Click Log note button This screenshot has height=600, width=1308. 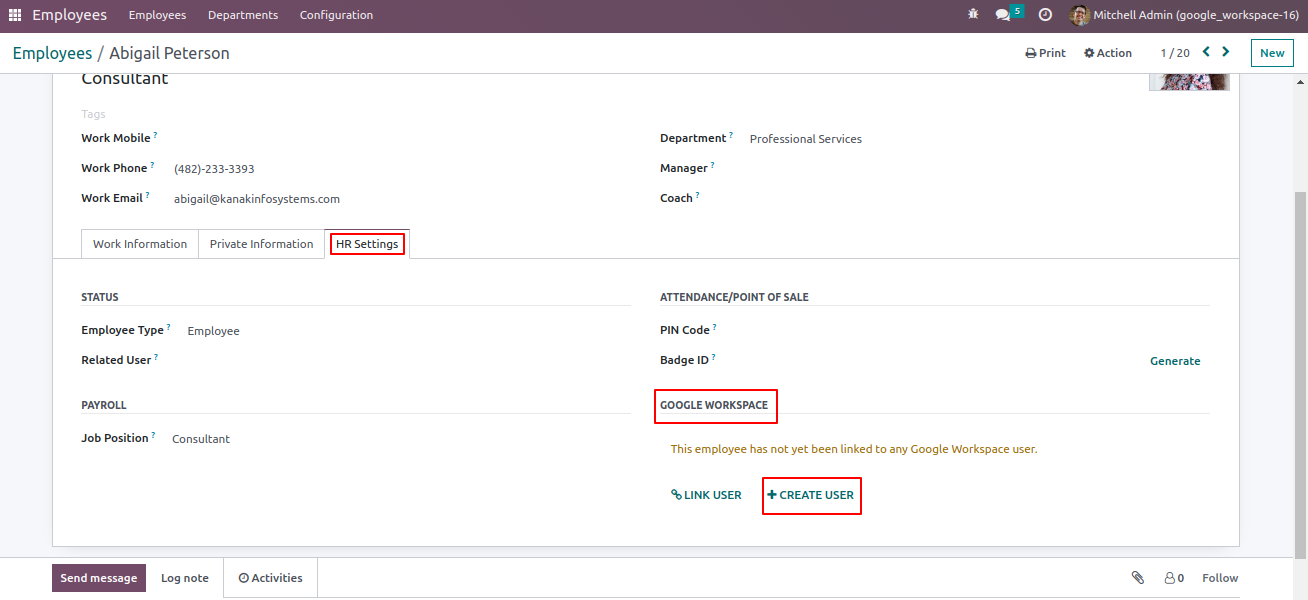[185, 578]
